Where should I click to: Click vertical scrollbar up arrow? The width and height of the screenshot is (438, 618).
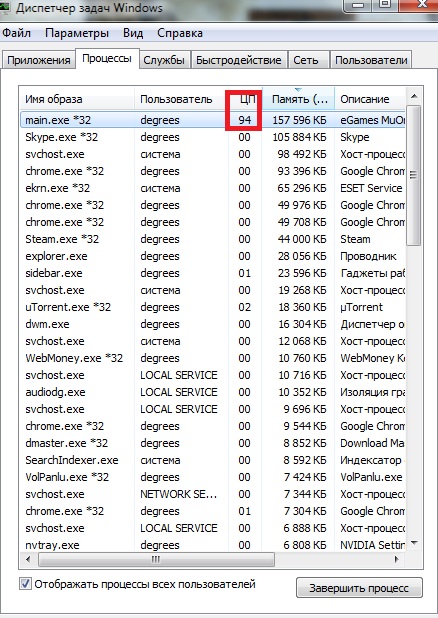(414, 96)
